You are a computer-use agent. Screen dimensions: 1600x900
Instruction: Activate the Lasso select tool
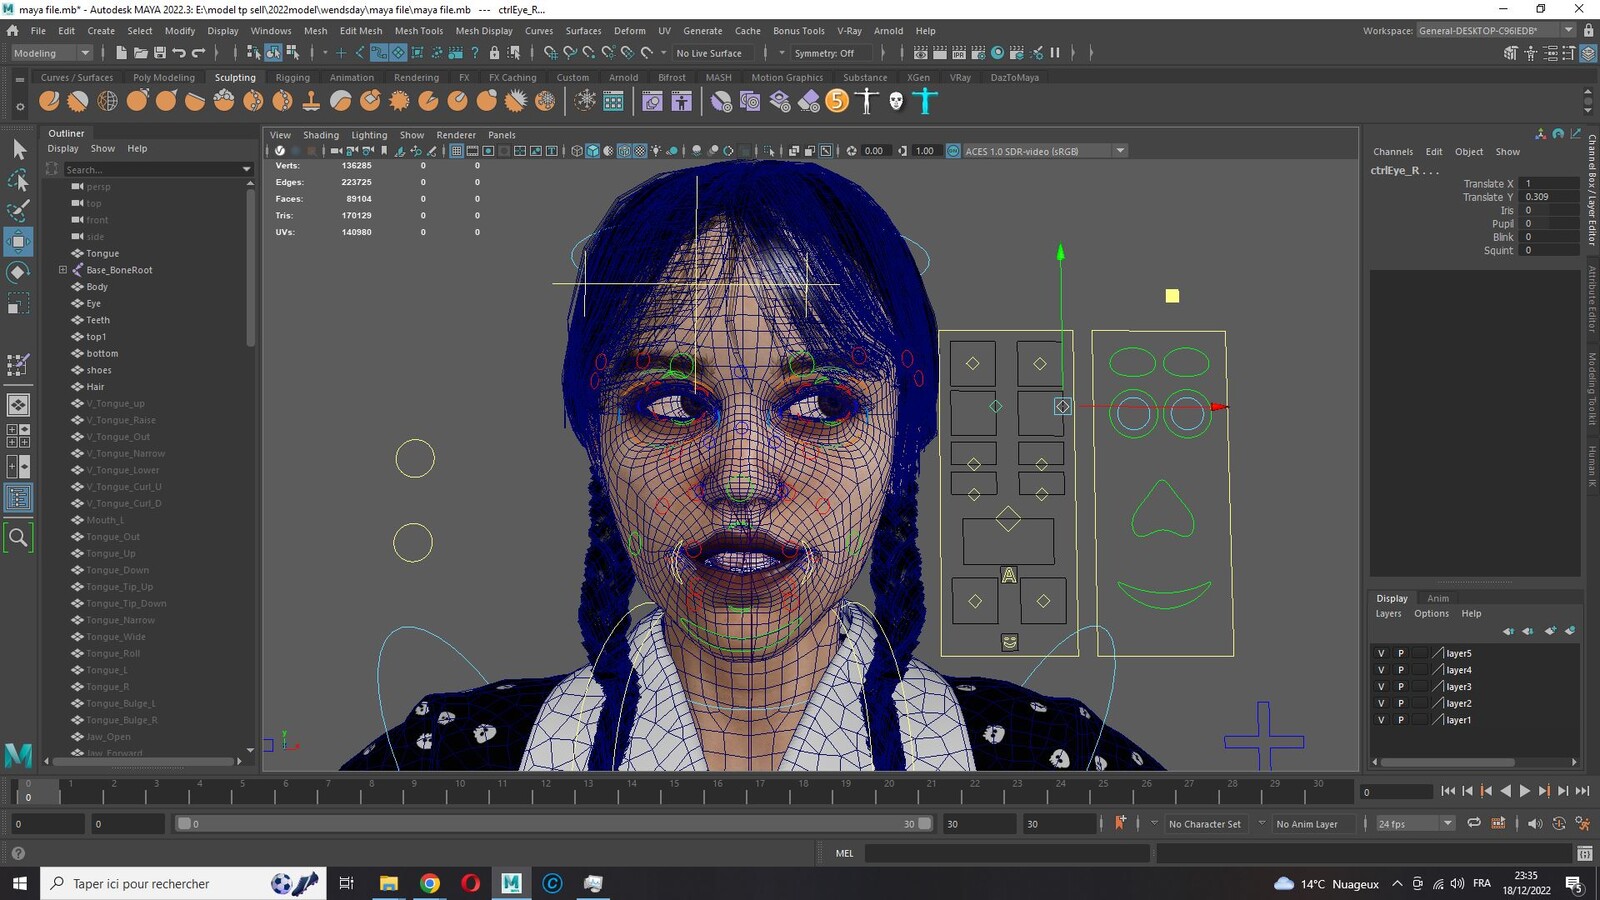coord(18,180)
